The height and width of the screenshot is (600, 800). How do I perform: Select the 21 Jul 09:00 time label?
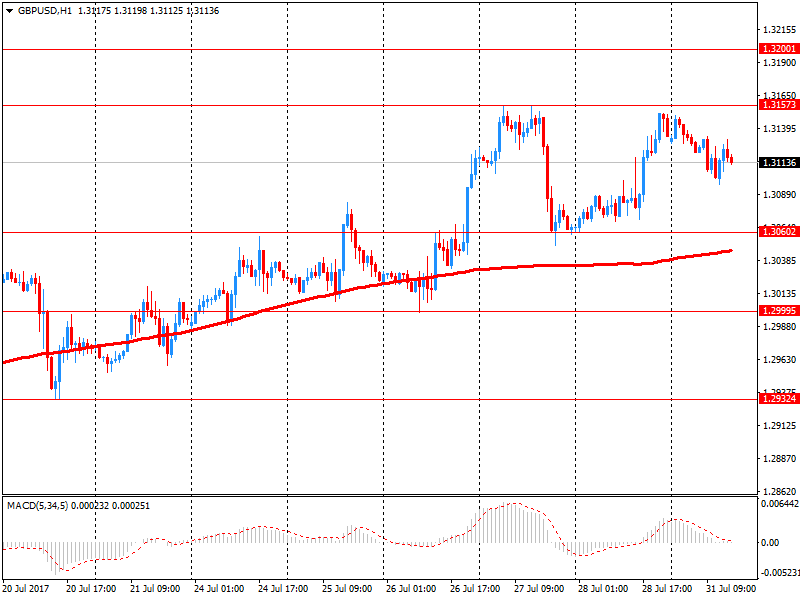click(155, 589)
